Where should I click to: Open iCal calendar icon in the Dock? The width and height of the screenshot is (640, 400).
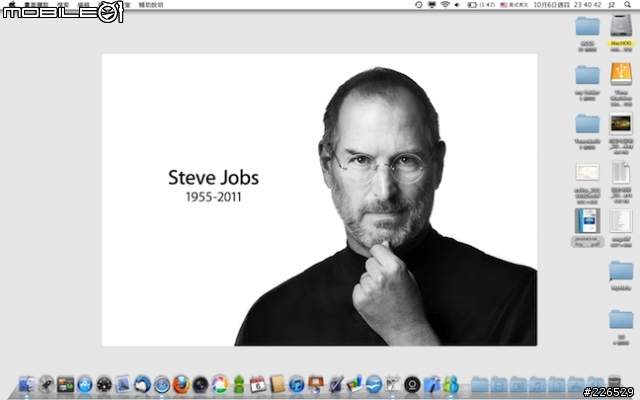(x=258, y=384)
